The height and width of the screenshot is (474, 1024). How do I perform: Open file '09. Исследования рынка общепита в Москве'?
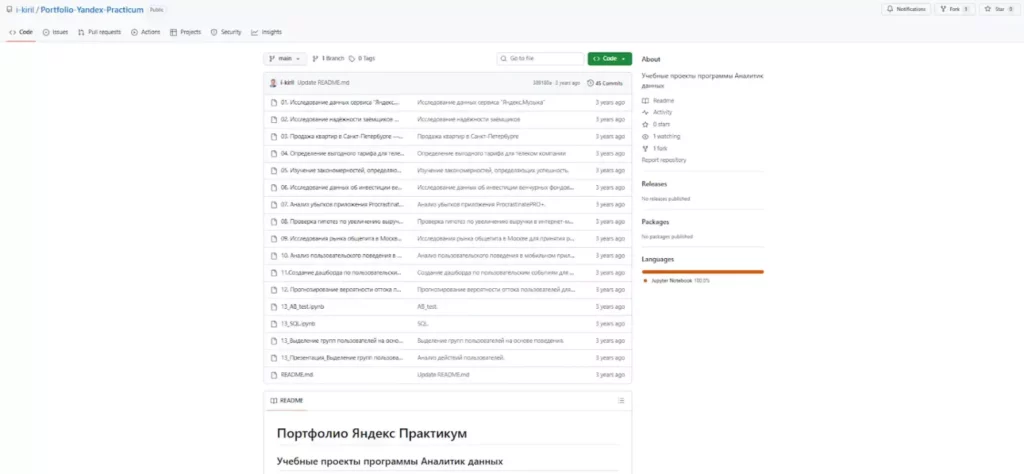341,238
